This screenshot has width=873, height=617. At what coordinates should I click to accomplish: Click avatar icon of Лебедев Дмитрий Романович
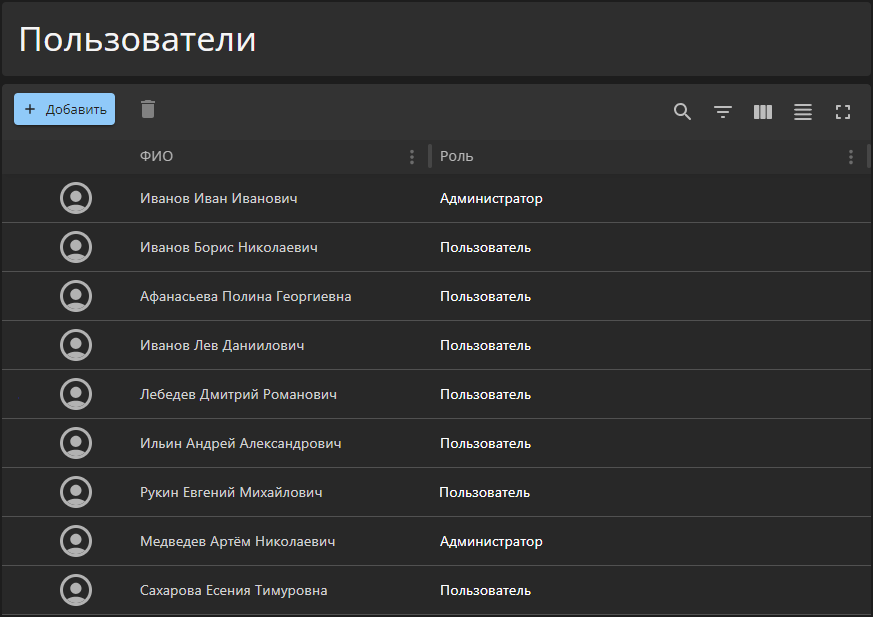click(76, 394)
